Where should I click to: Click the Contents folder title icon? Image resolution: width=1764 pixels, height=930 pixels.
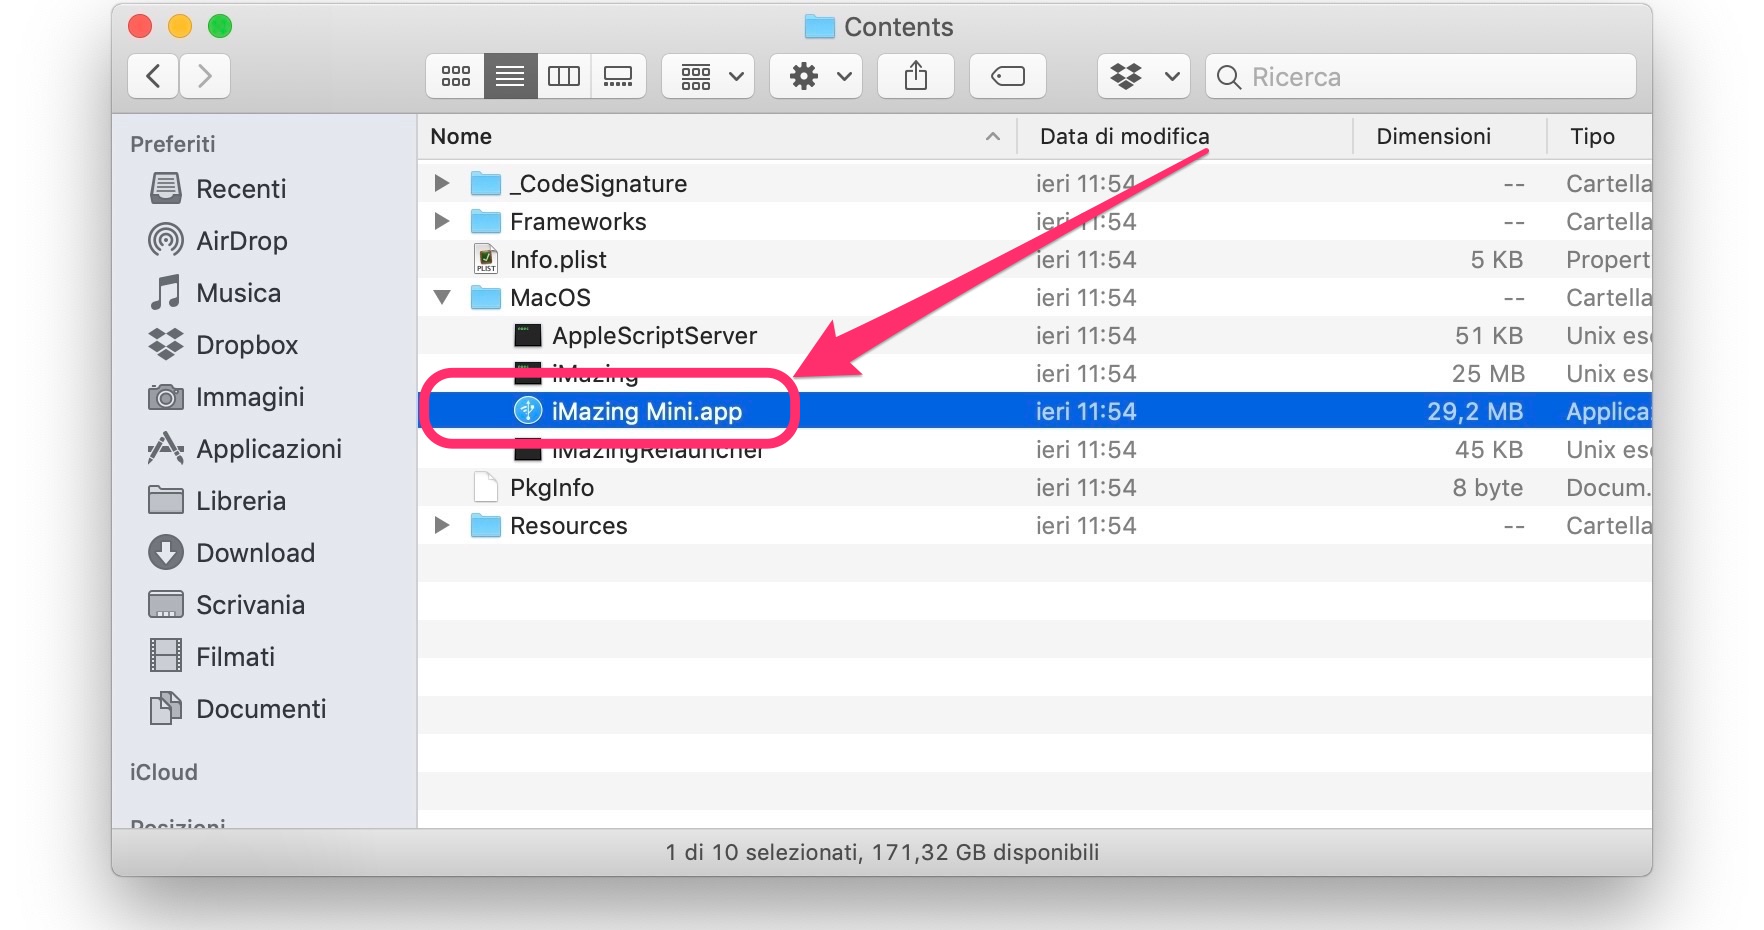pyautogui.click(x=820, y=27)
